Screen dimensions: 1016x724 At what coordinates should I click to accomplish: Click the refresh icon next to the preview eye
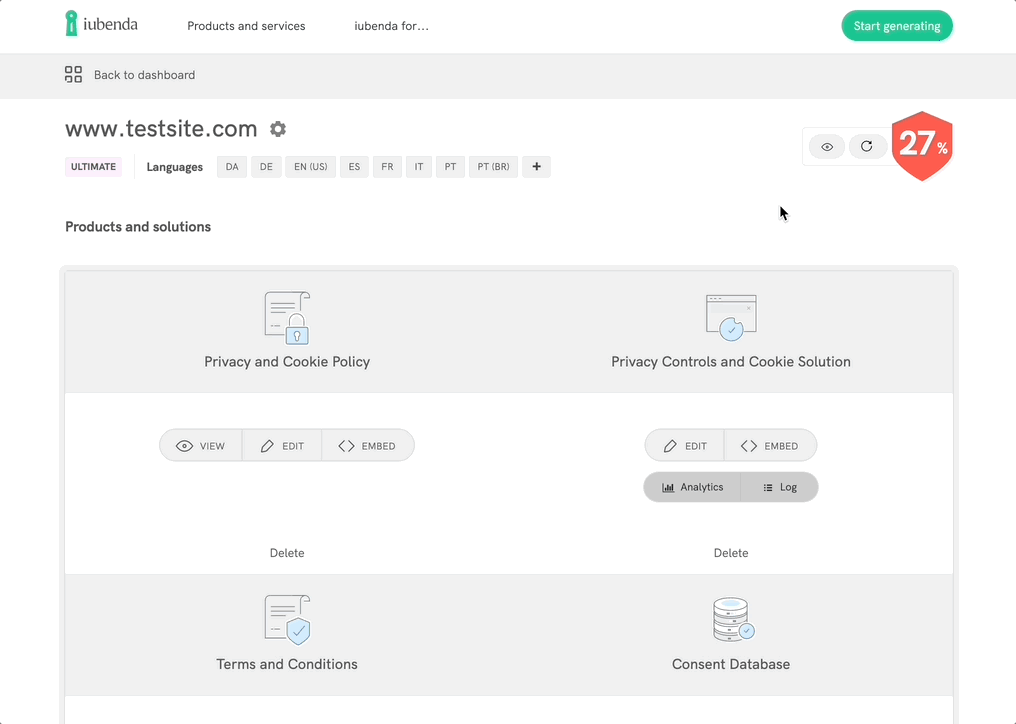[x=867, y=146]
